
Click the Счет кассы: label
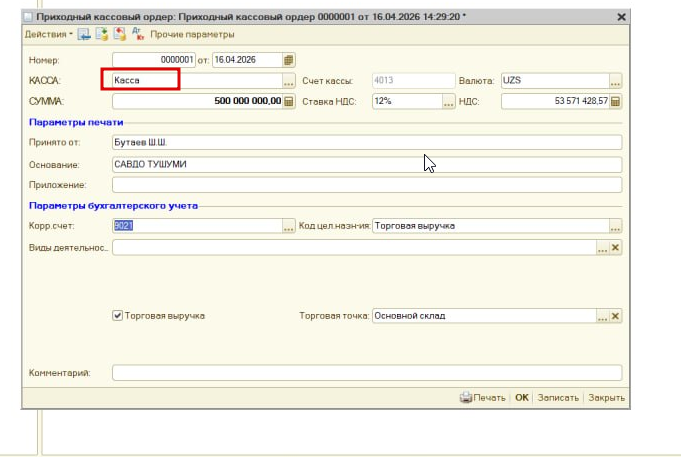(328, 81)
